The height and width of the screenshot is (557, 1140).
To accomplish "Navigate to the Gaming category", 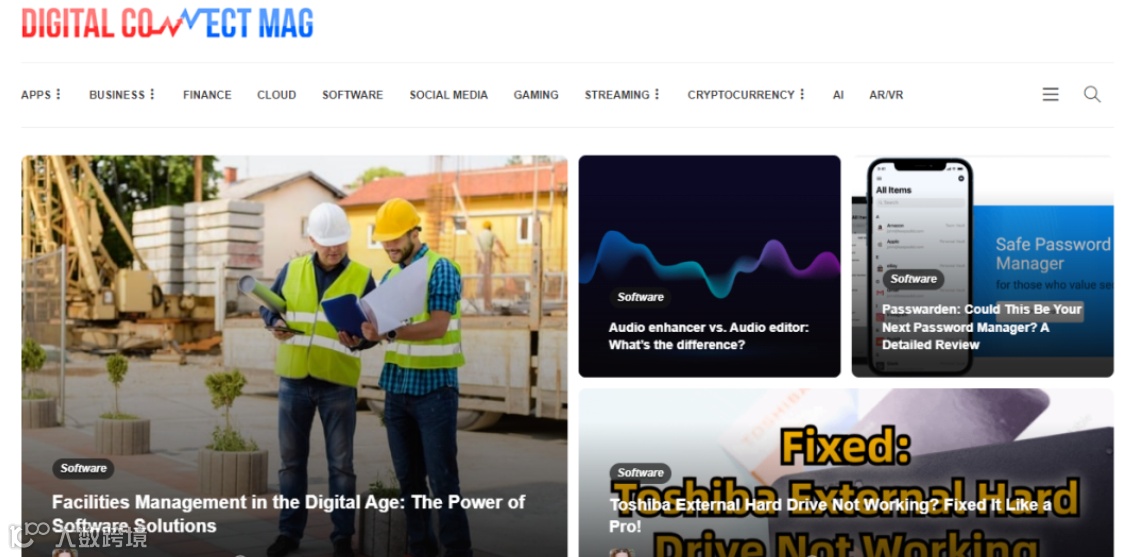I will coord(536,95).
